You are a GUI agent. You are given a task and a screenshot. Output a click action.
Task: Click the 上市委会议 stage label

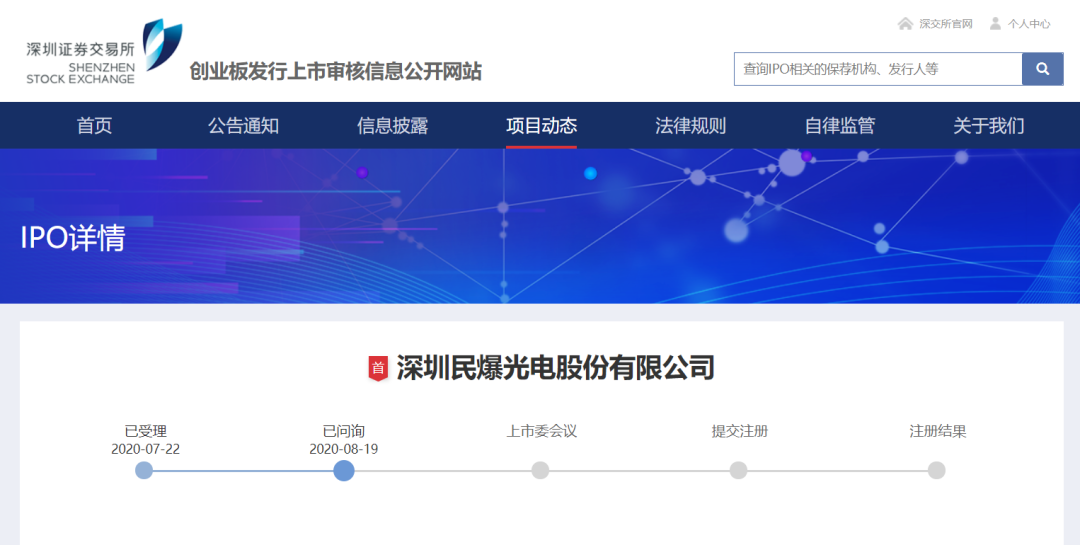[541, 431]
